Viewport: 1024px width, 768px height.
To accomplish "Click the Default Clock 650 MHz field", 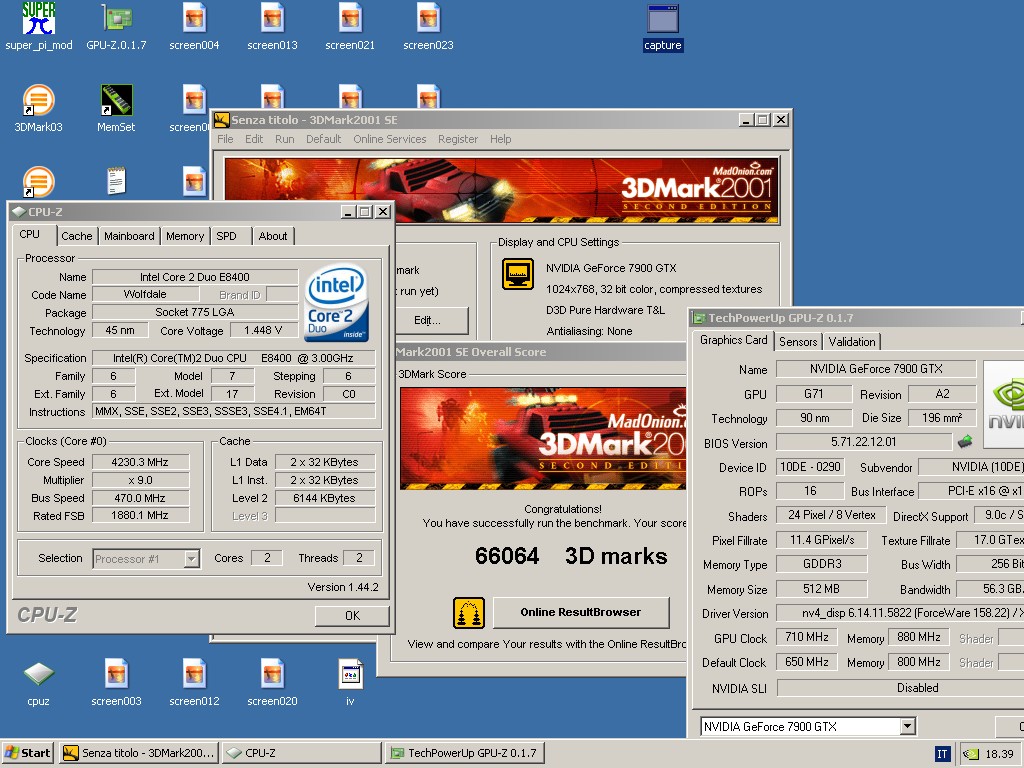I will pos(807,662).
